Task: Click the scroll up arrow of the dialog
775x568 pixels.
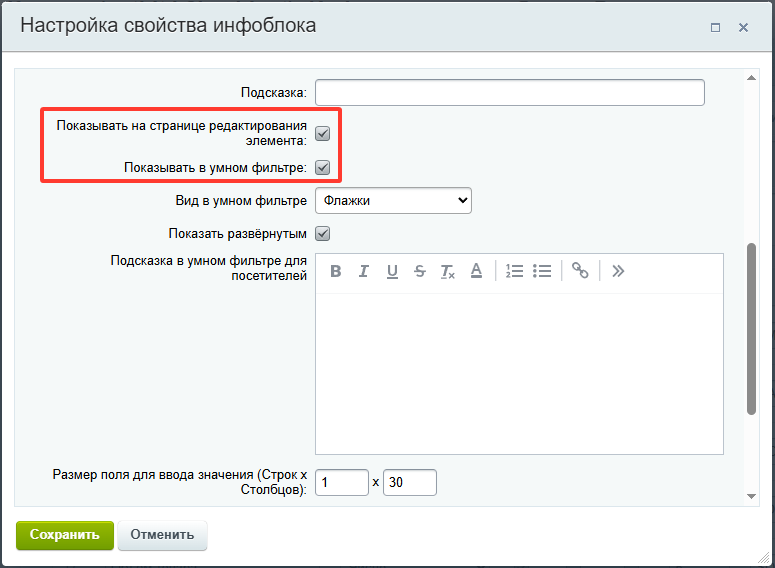Action: pos(751,78)
